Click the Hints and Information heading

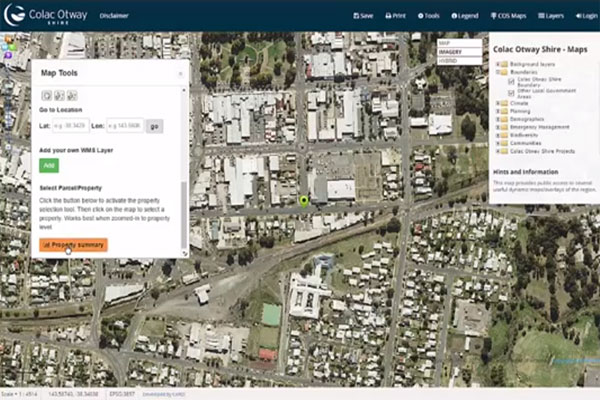(525, 172)
